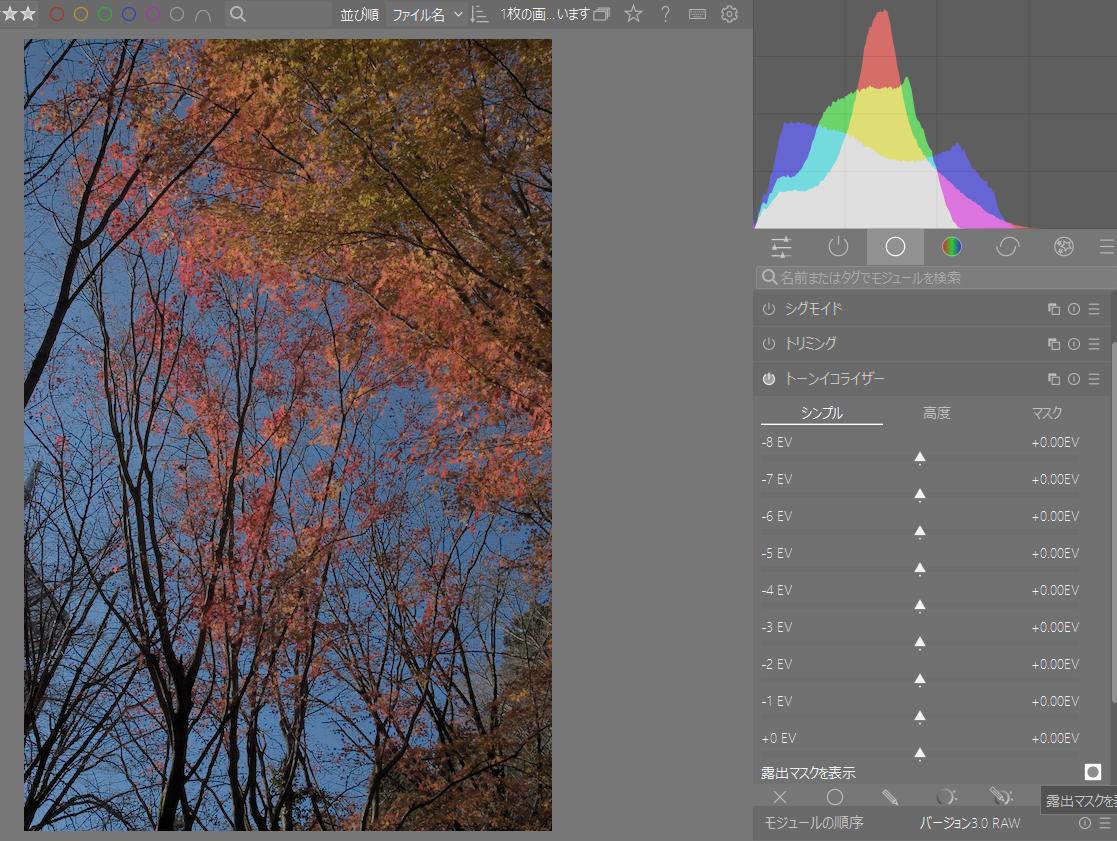
Task: Click the -3 EV slider handle
Action: coord(920,642)
